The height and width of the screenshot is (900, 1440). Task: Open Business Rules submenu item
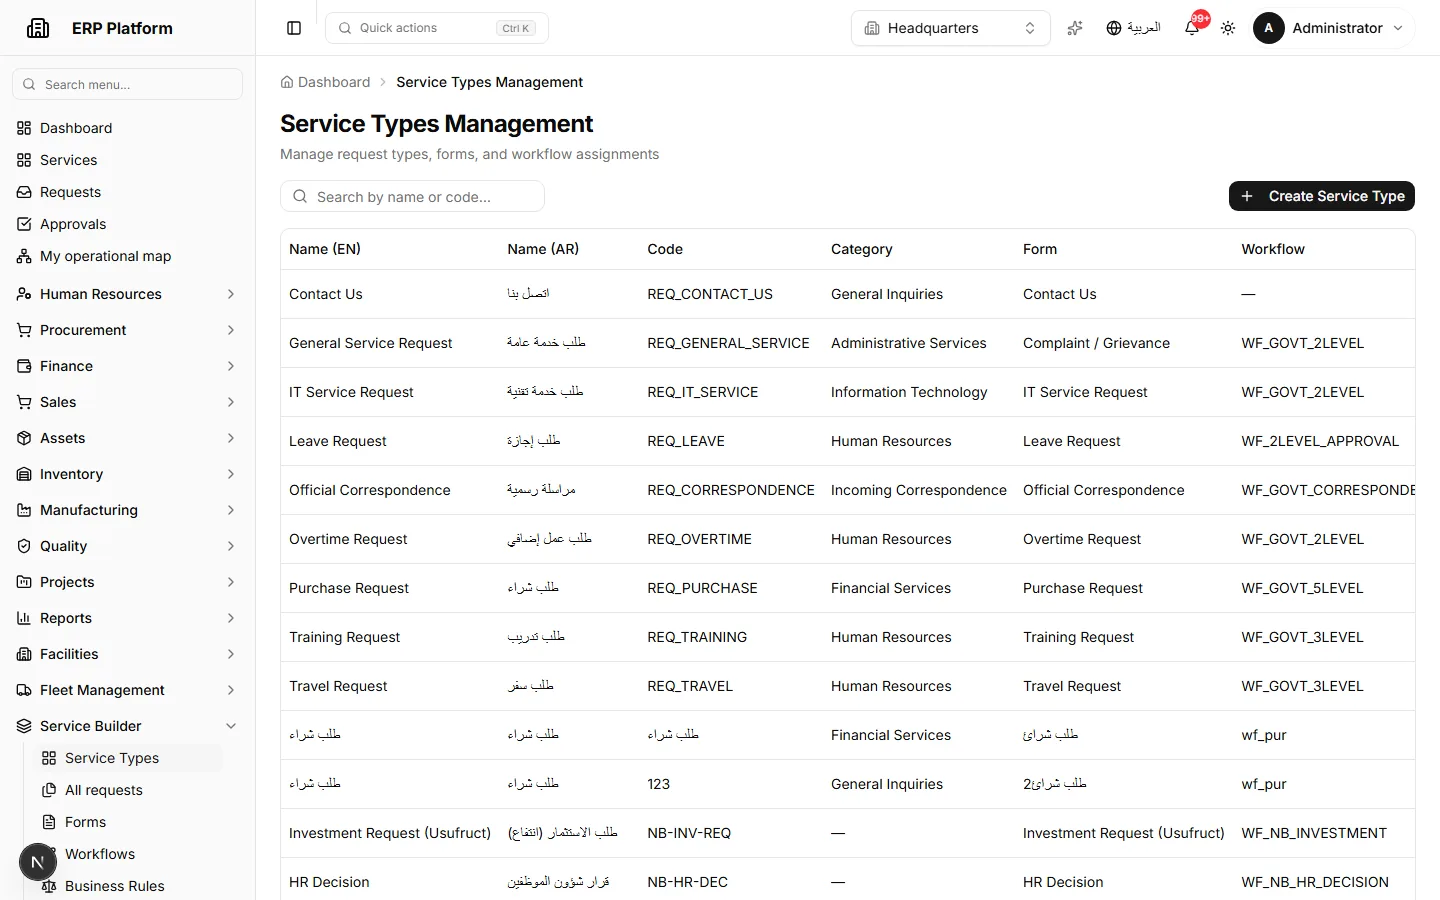point(128,886)
